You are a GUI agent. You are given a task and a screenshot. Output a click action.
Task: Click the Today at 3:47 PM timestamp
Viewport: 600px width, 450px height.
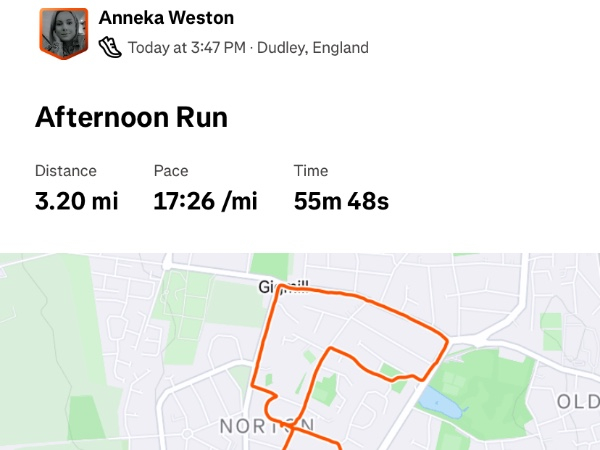(186, 47)
